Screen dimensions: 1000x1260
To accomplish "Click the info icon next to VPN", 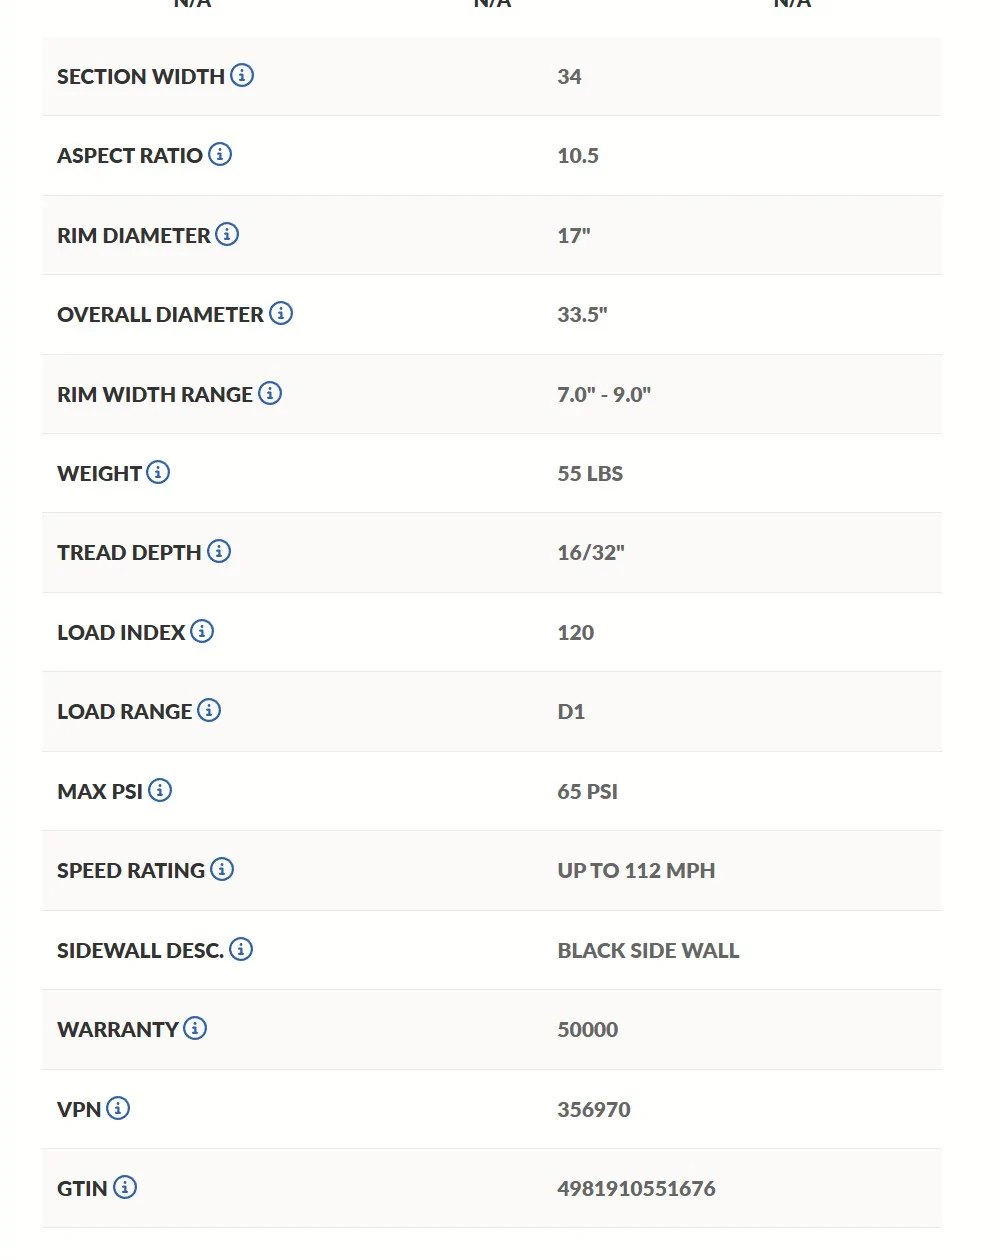I will (x=118, y=1108).
